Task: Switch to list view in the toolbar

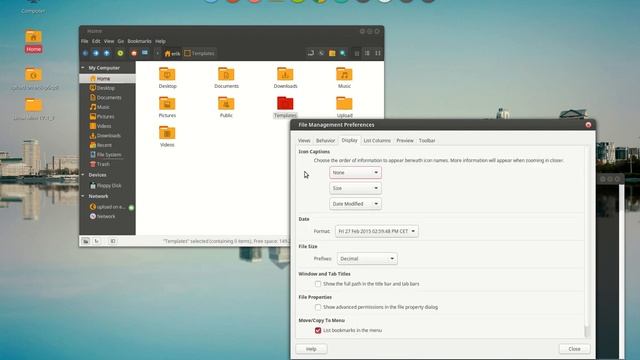Action: coord(367,53)
